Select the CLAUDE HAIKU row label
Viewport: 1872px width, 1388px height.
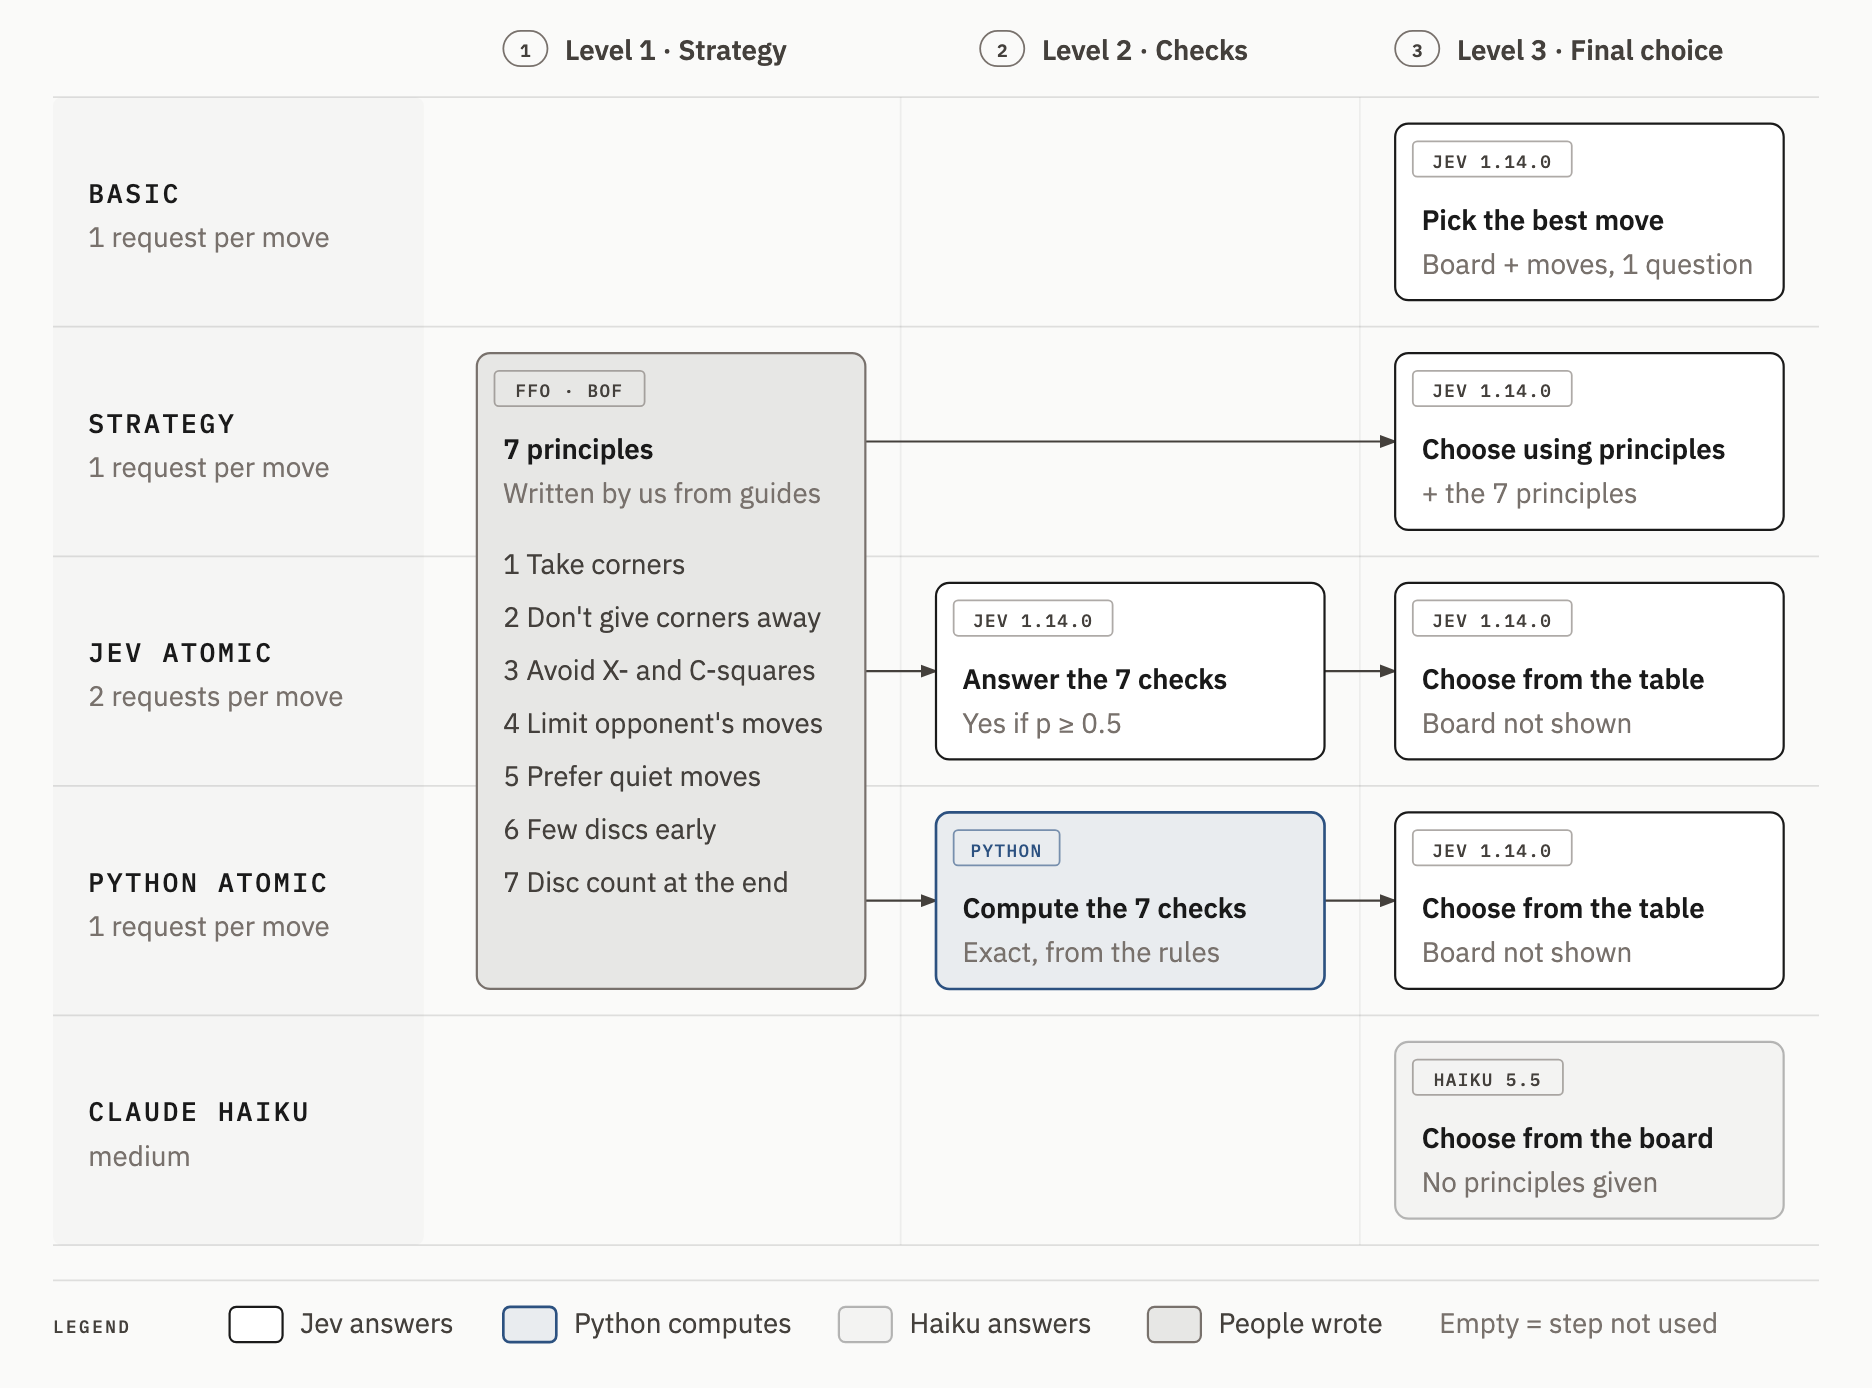[199, 1112]
